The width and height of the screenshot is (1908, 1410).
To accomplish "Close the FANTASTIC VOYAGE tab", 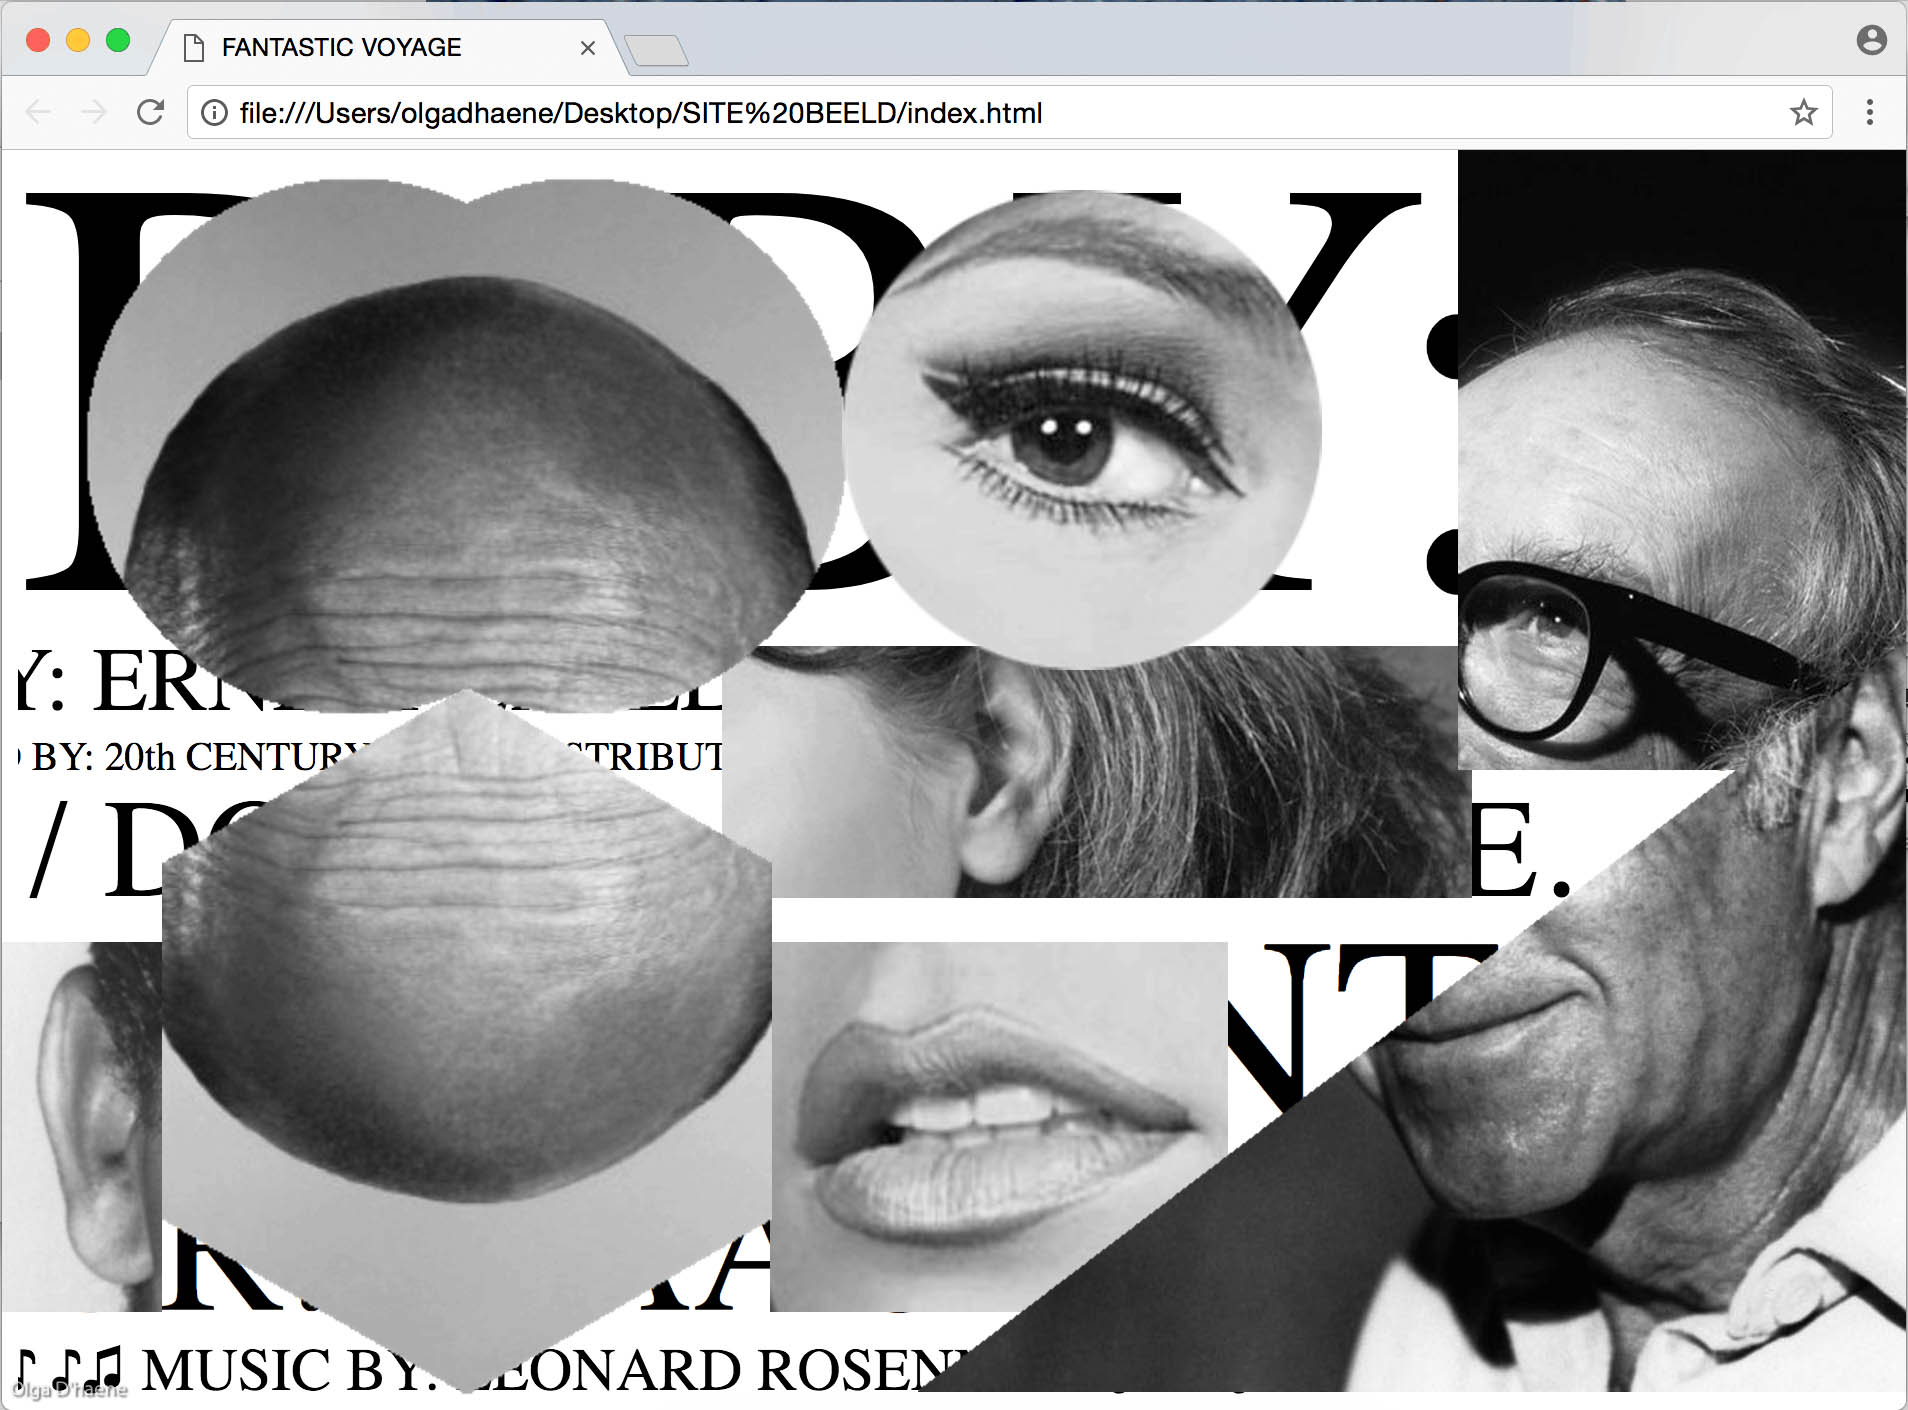I will pos(588,48).
